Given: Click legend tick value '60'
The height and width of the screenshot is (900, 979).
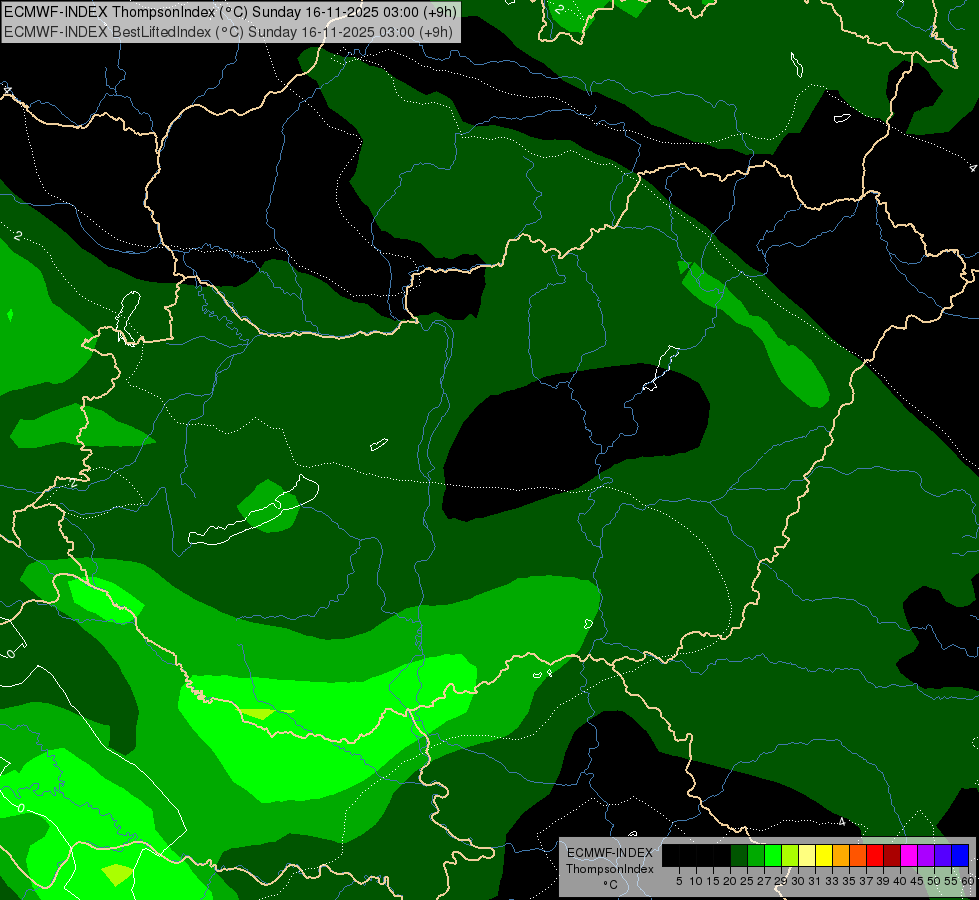Looking at the screenshot, I should pos(968,881).
